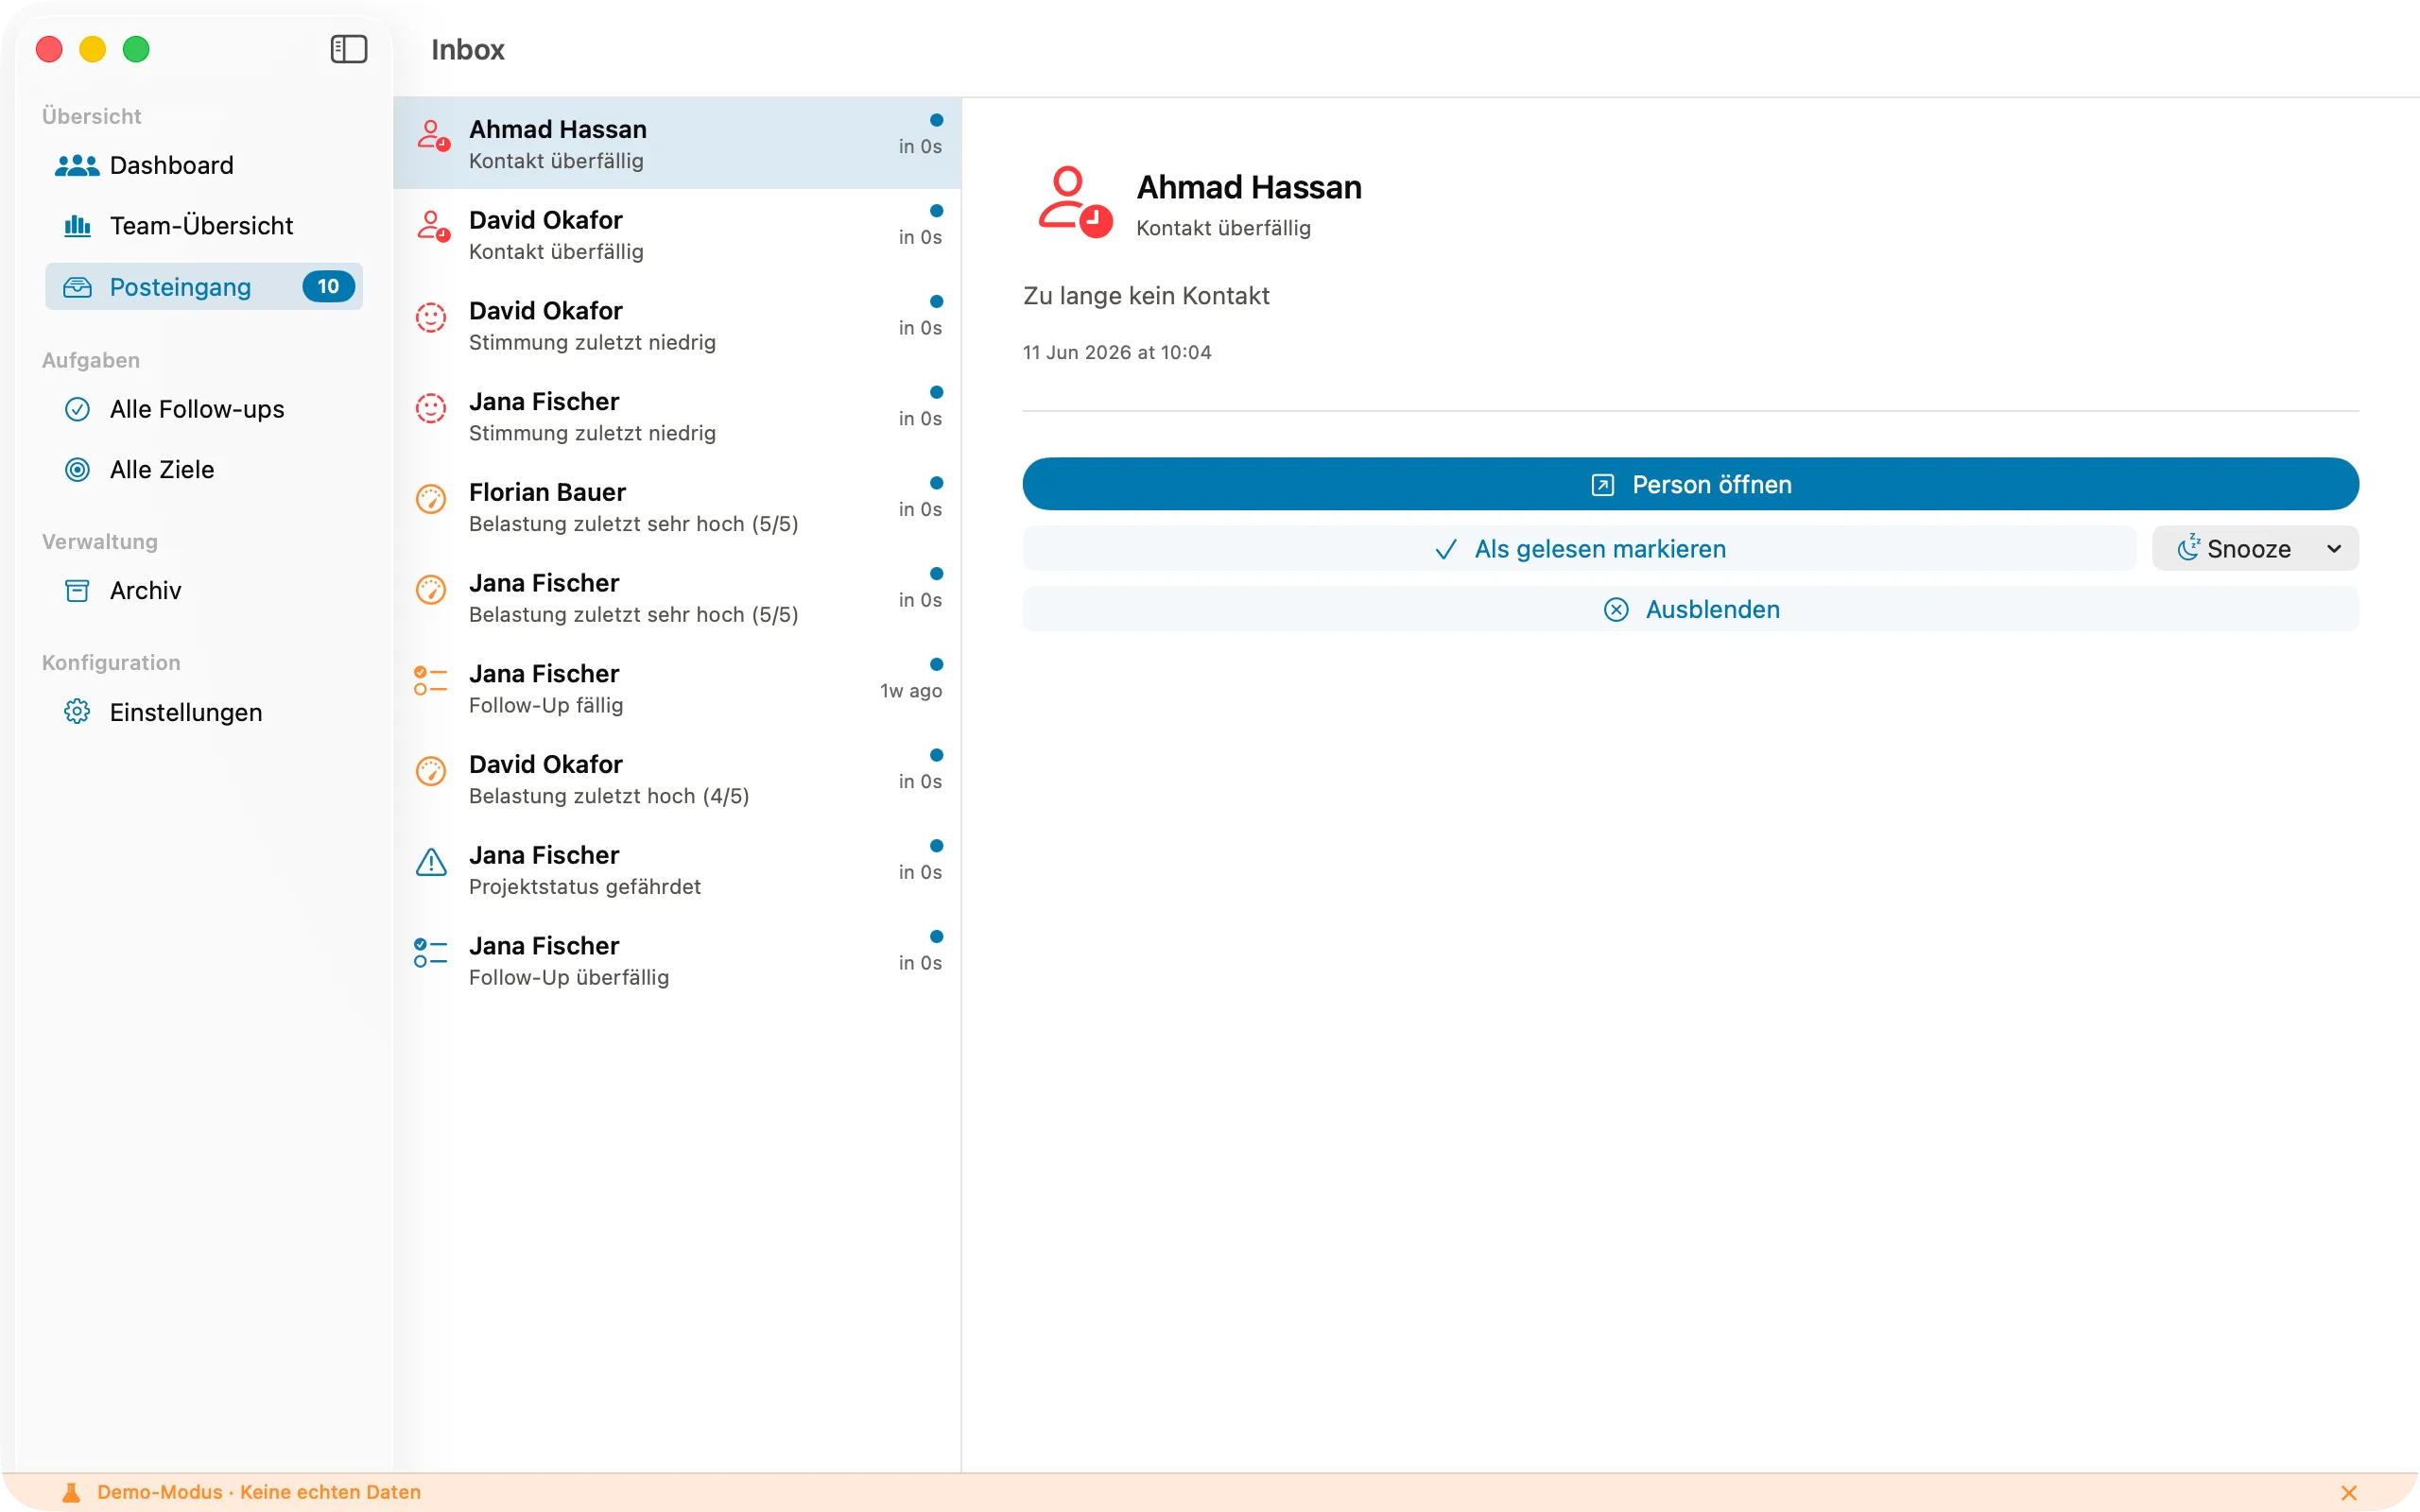Select Jana Fischer Projektstatus gefährdet message
Screen dimensions: 2420x1512
[677, 870]
